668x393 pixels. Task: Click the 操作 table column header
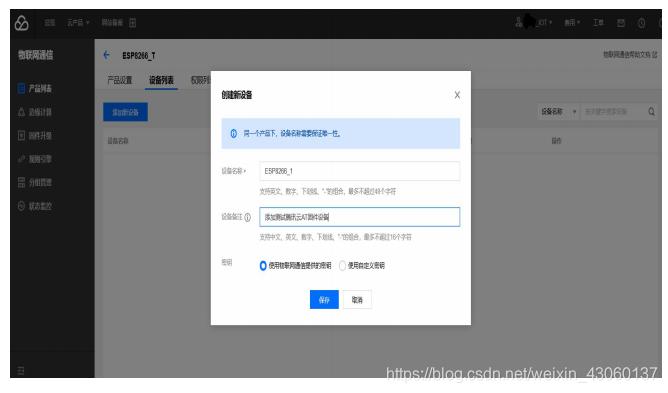(556, 141)
